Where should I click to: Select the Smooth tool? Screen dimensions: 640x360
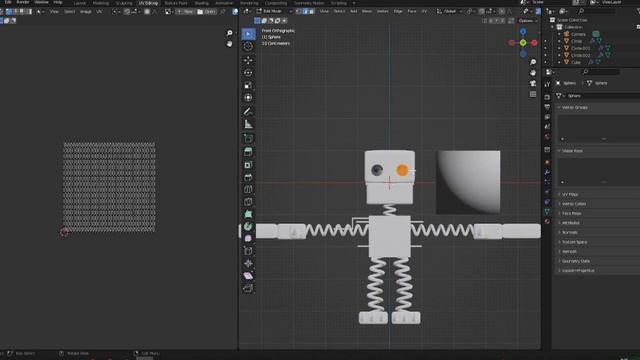pos(248,238)
